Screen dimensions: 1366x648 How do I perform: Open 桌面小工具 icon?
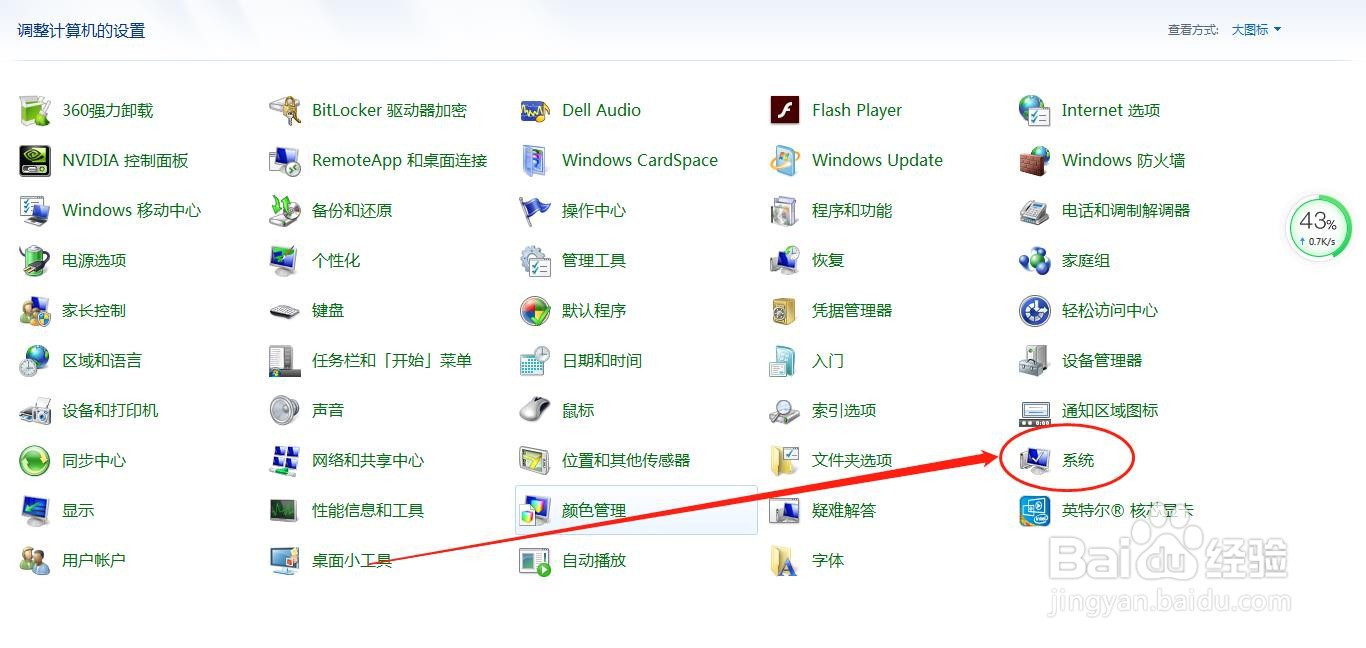tap(285, 560)
